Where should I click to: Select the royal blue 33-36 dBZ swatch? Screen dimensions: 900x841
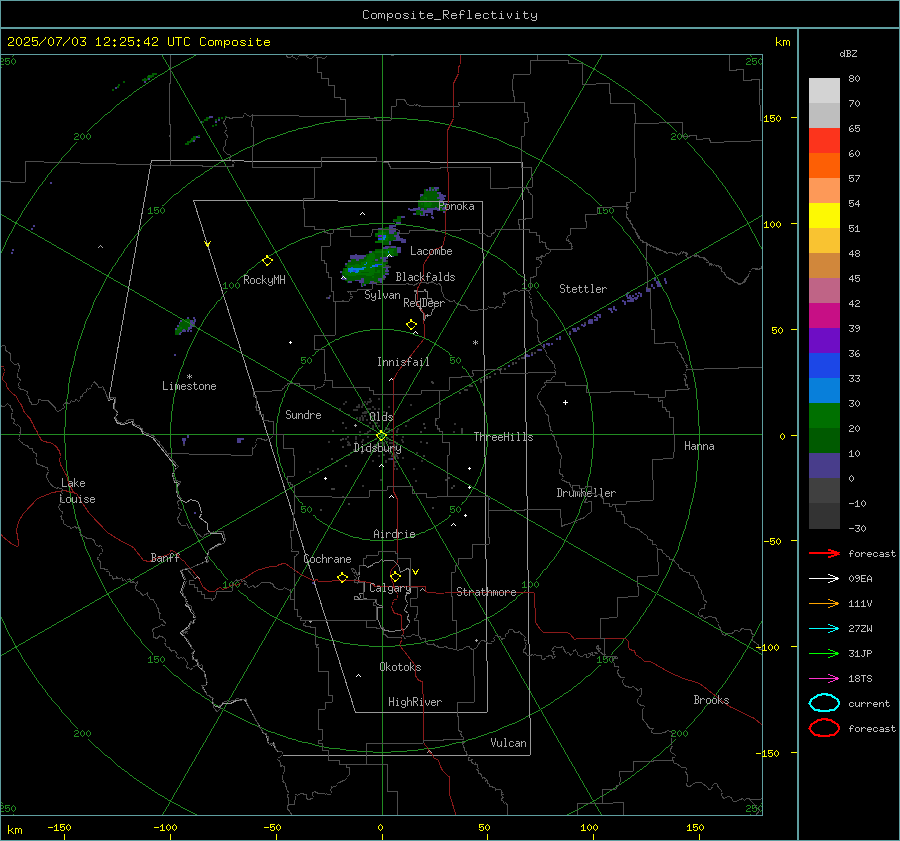click(x=824, y=366)
